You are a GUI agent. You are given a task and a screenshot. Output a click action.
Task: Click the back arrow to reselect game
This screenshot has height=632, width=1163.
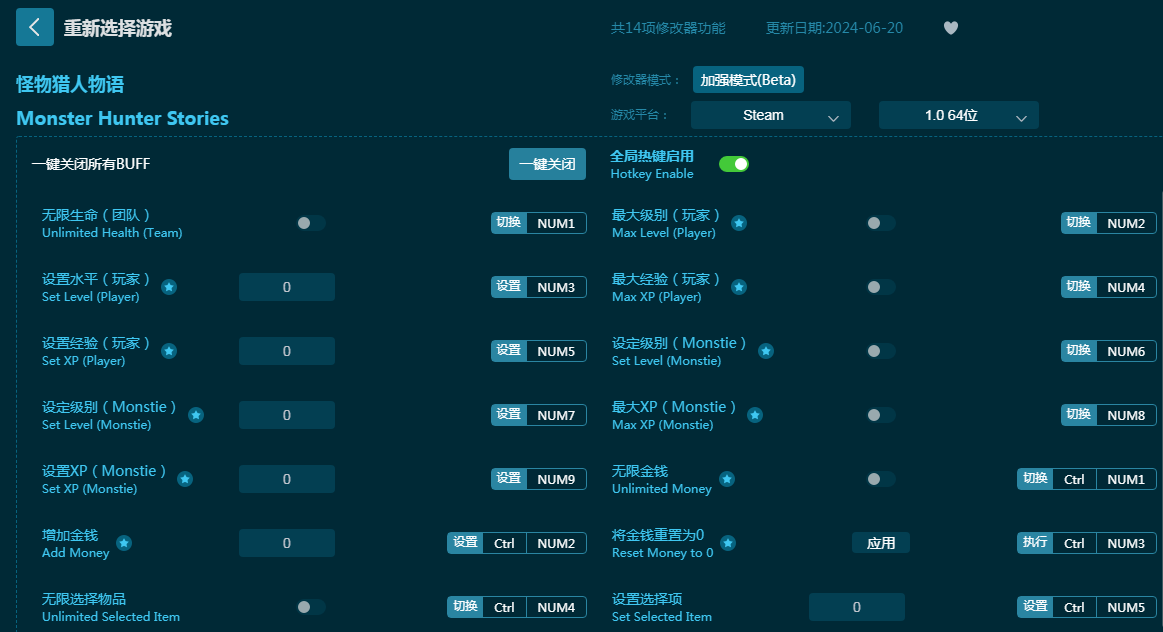[35, 27]
